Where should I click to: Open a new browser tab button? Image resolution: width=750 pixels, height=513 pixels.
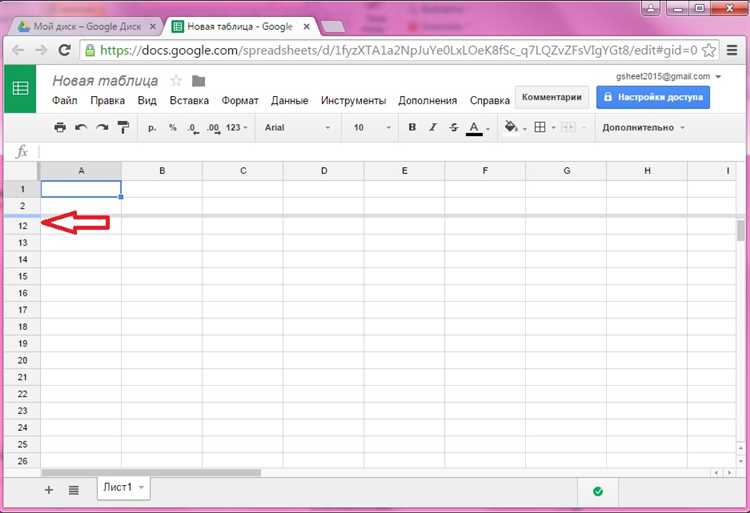click(332, 27)
